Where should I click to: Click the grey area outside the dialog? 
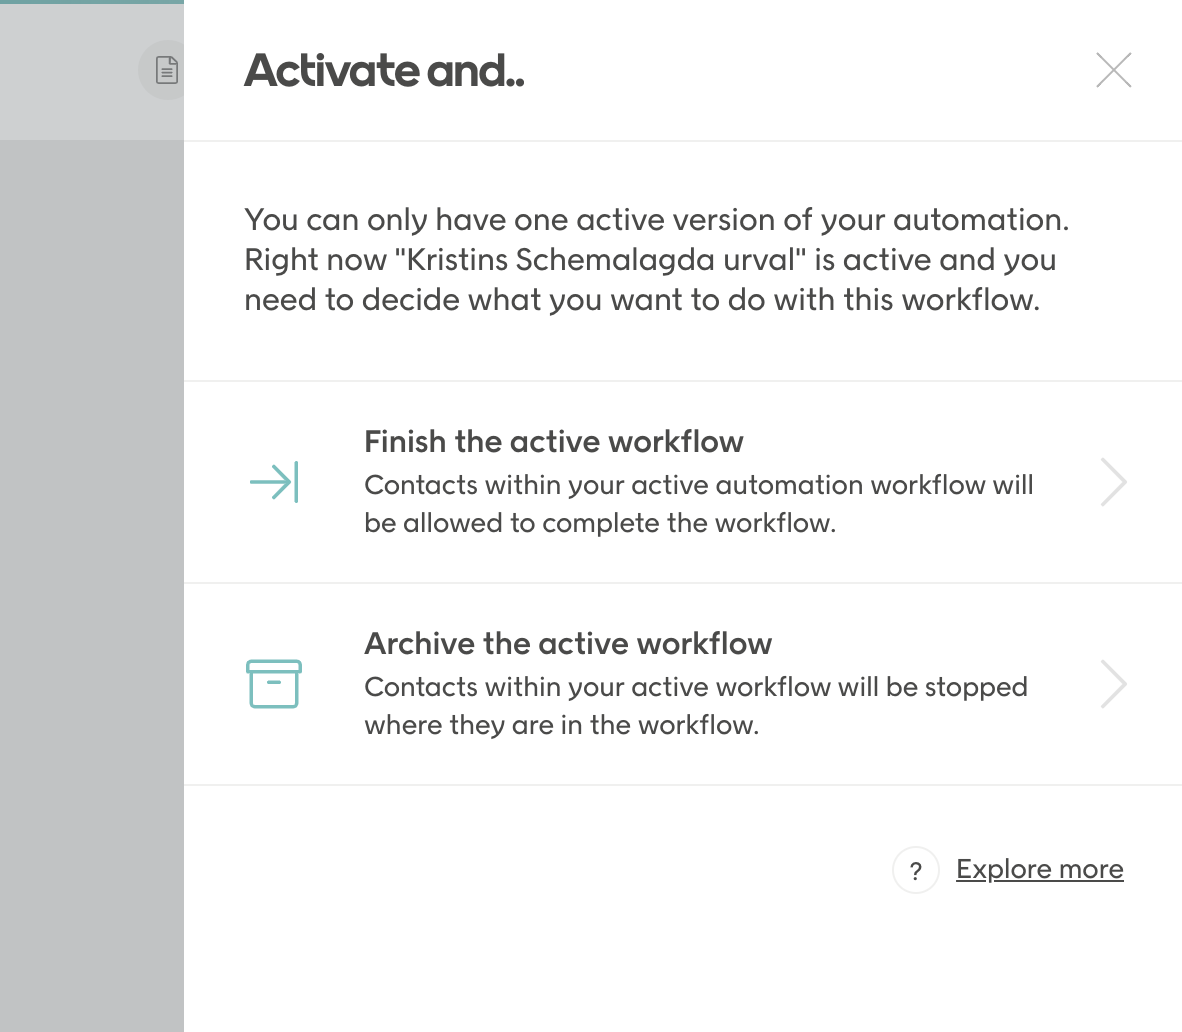(90, 500)
